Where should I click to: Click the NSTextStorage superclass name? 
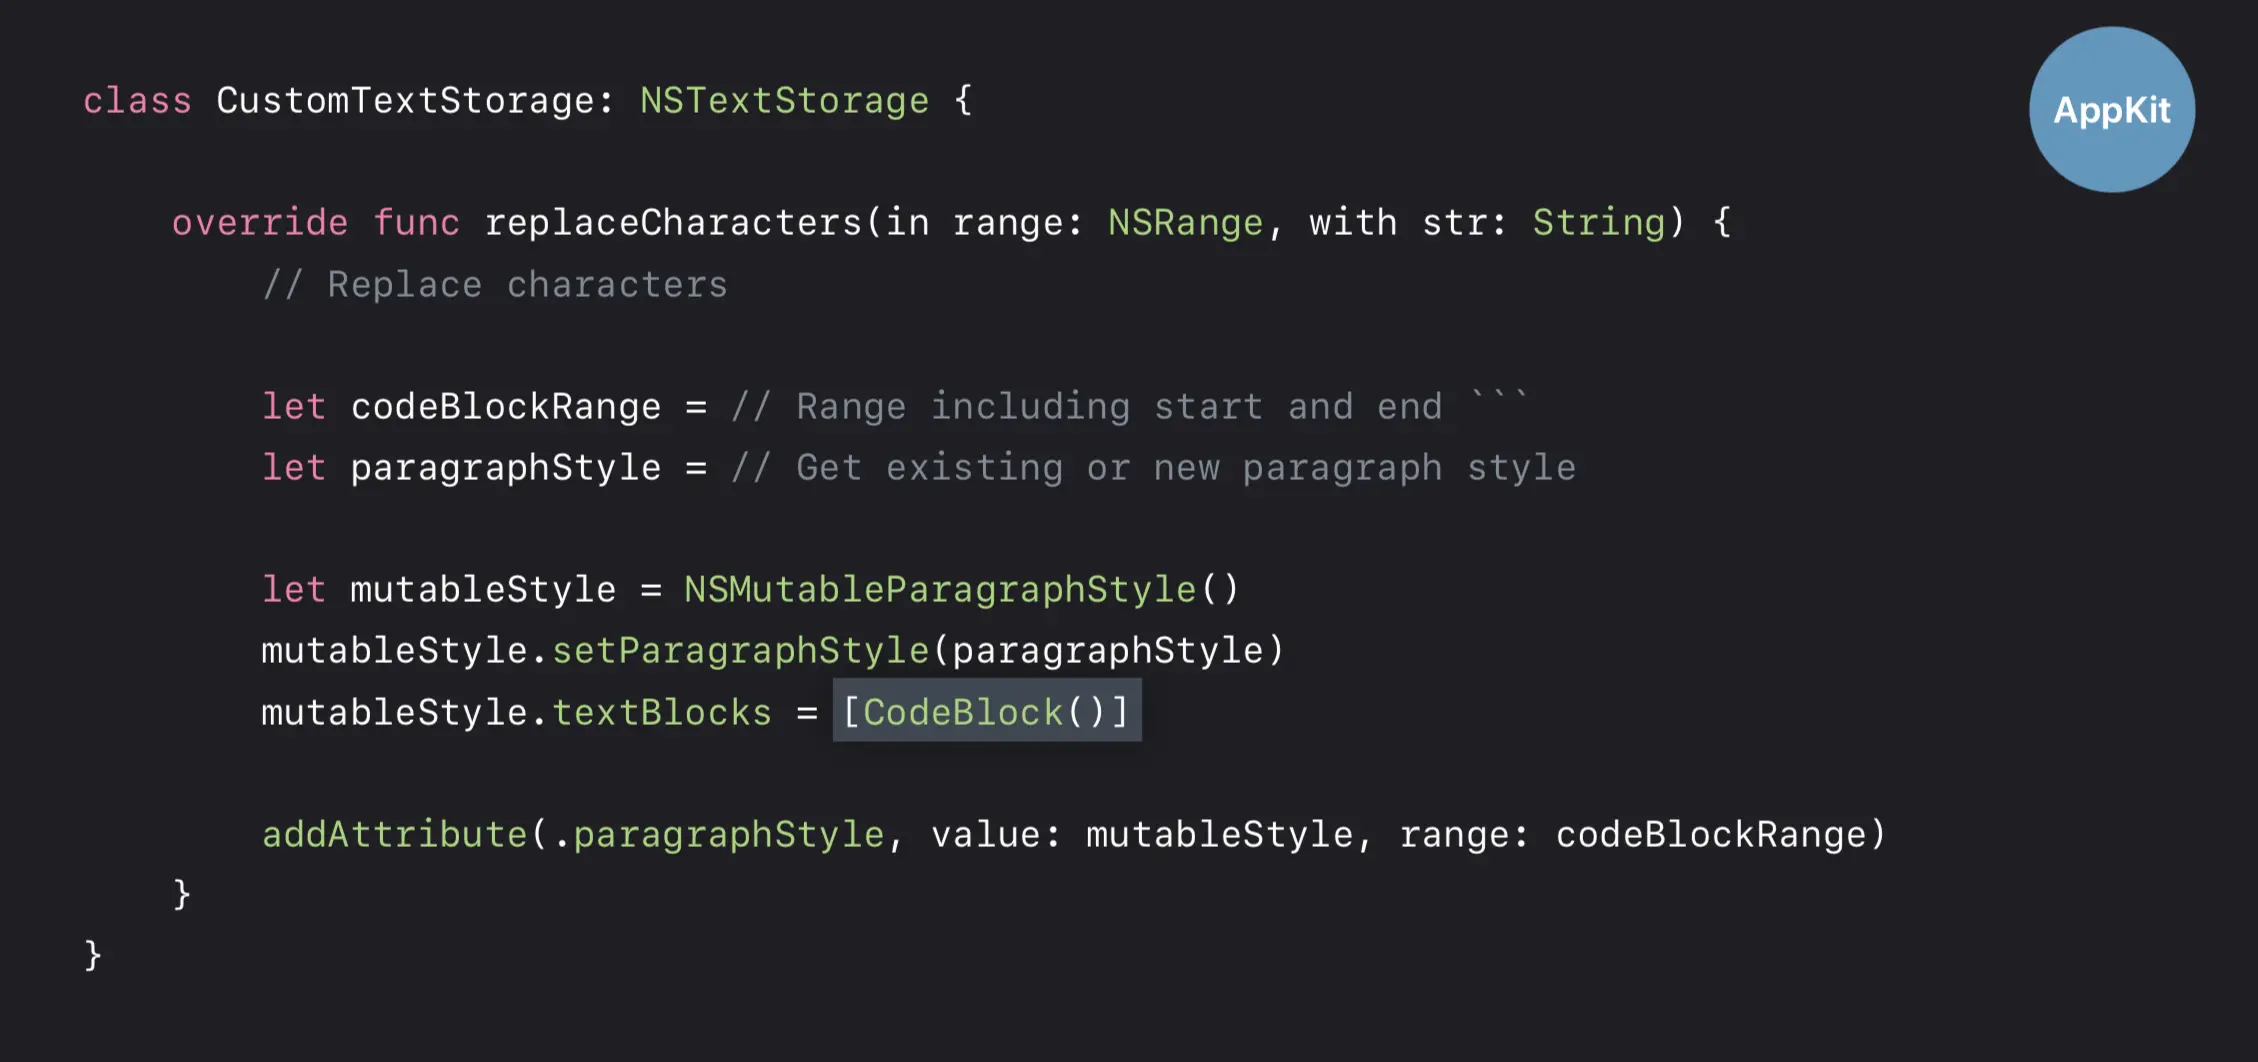(784, 101)
